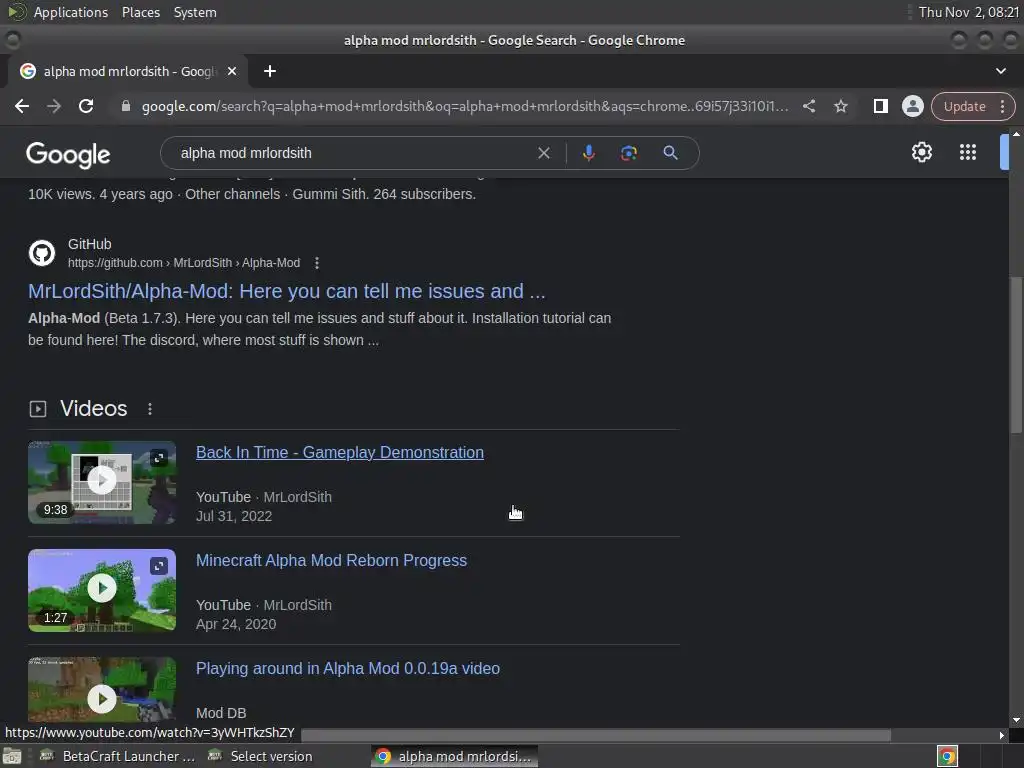Click the 'Gummi Sith. 264 subscribers.' text
The width and height of the screenshot is (1024, 768).
pos(384,194)
